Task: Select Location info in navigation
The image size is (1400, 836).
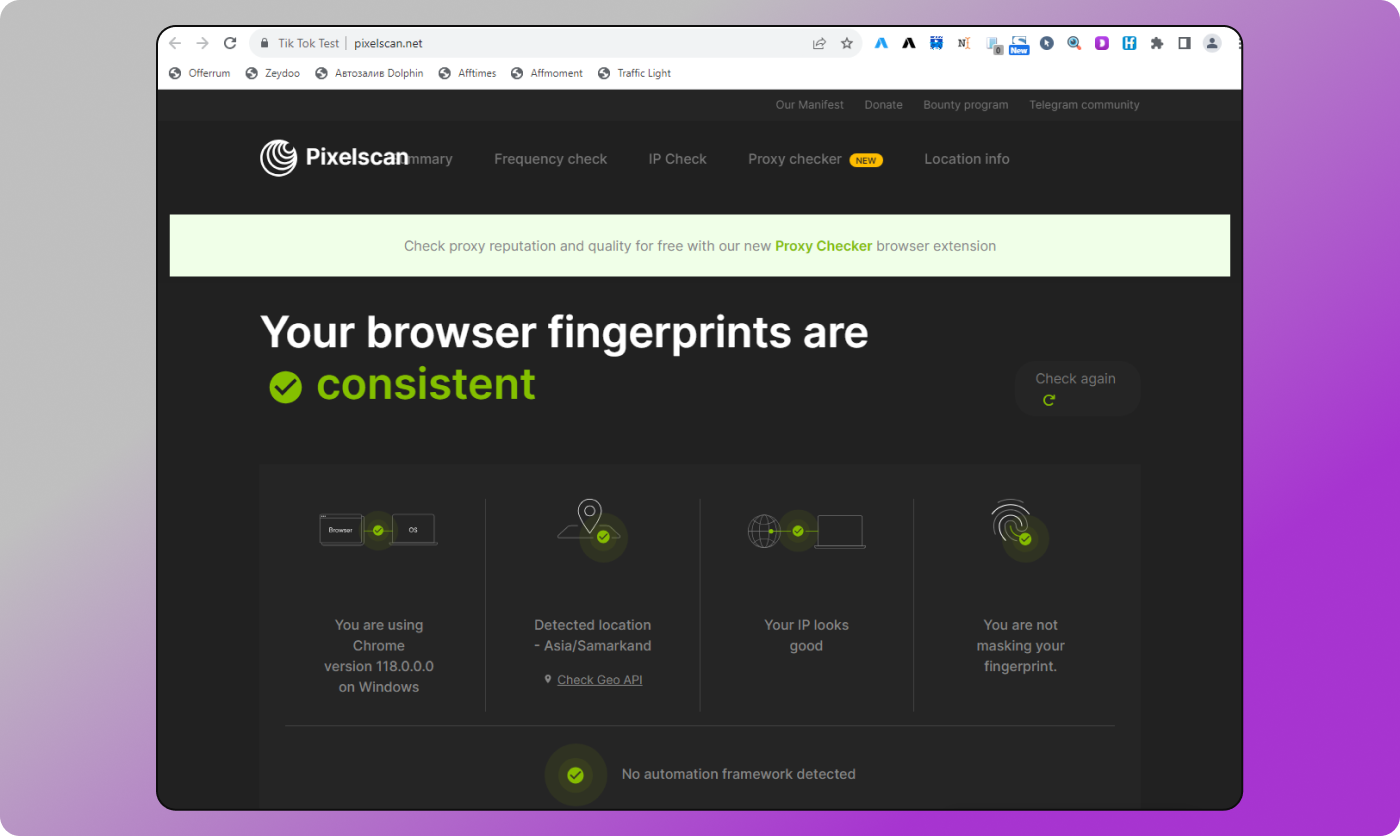Action: (x=966, y=159)
